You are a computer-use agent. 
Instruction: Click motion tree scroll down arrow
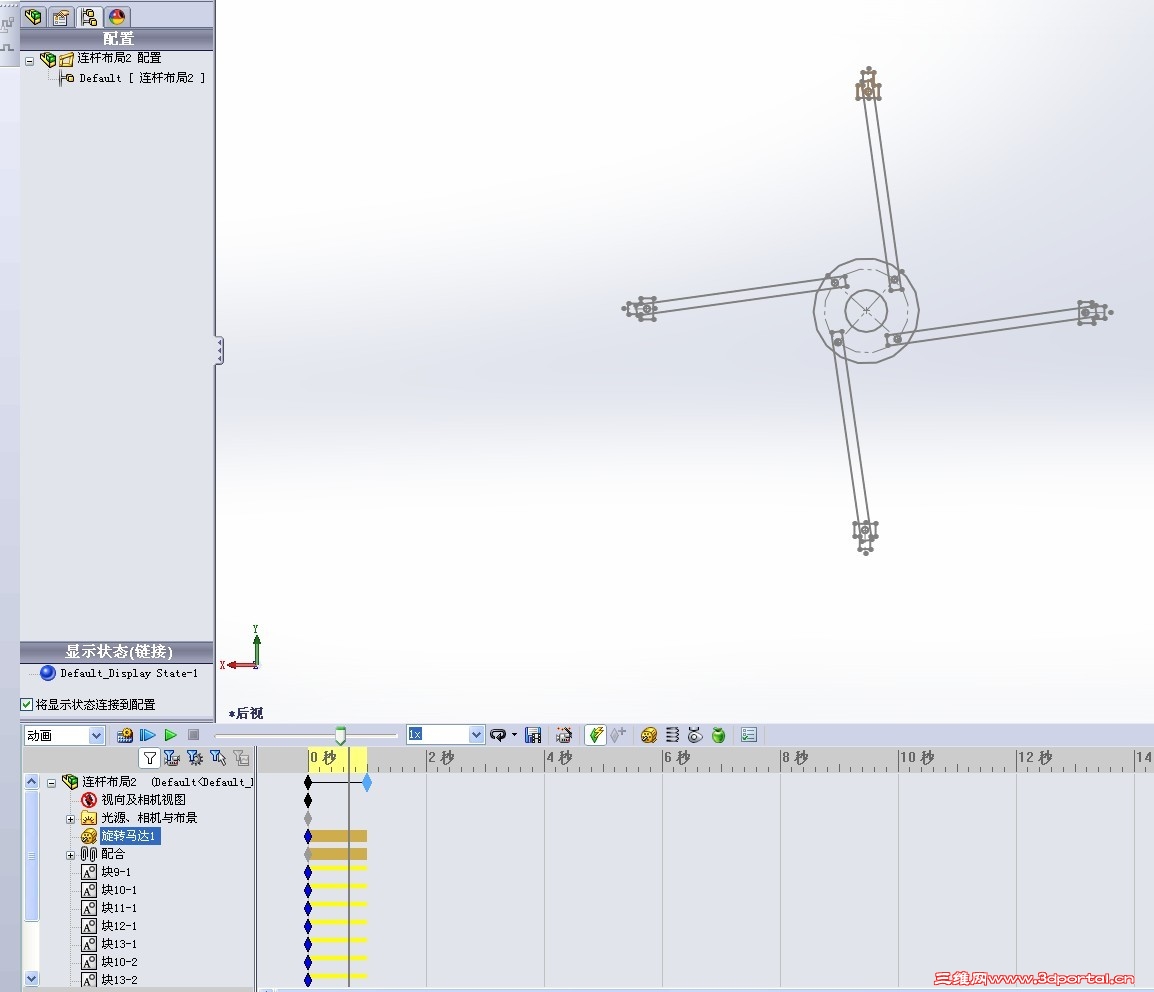click(x=31, y=978)
